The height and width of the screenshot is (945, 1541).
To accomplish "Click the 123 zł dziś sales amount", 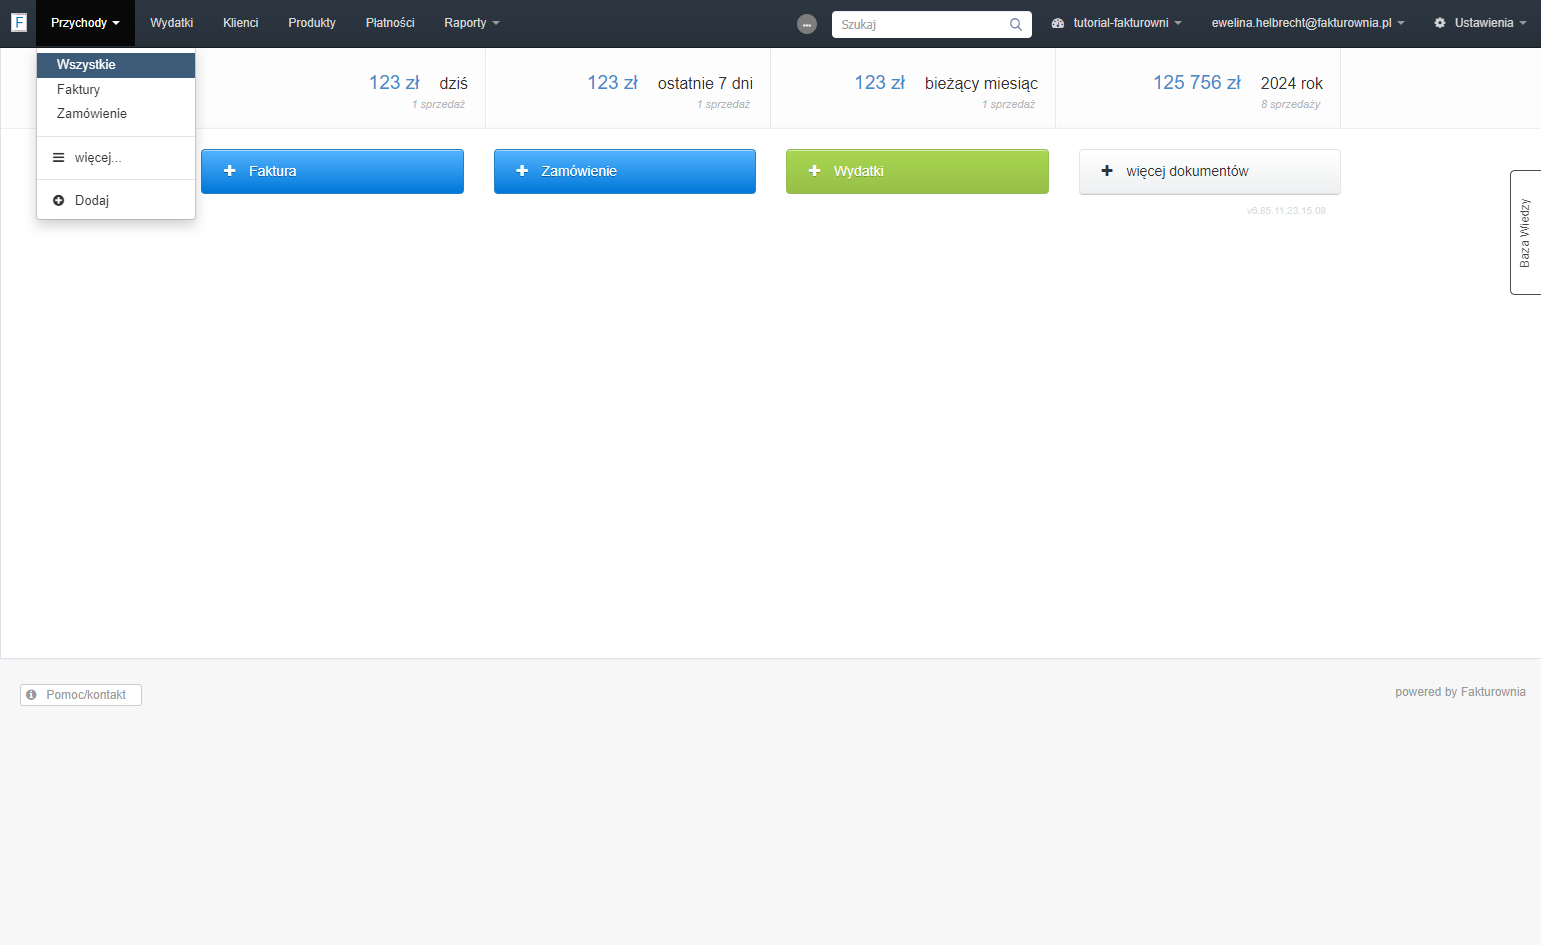I will point(394,83).
